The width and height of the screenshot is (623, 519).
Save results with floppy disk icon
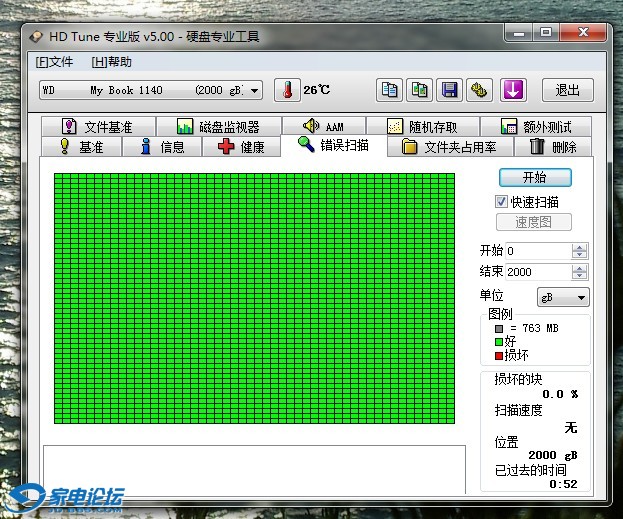[x=449, y=90]
